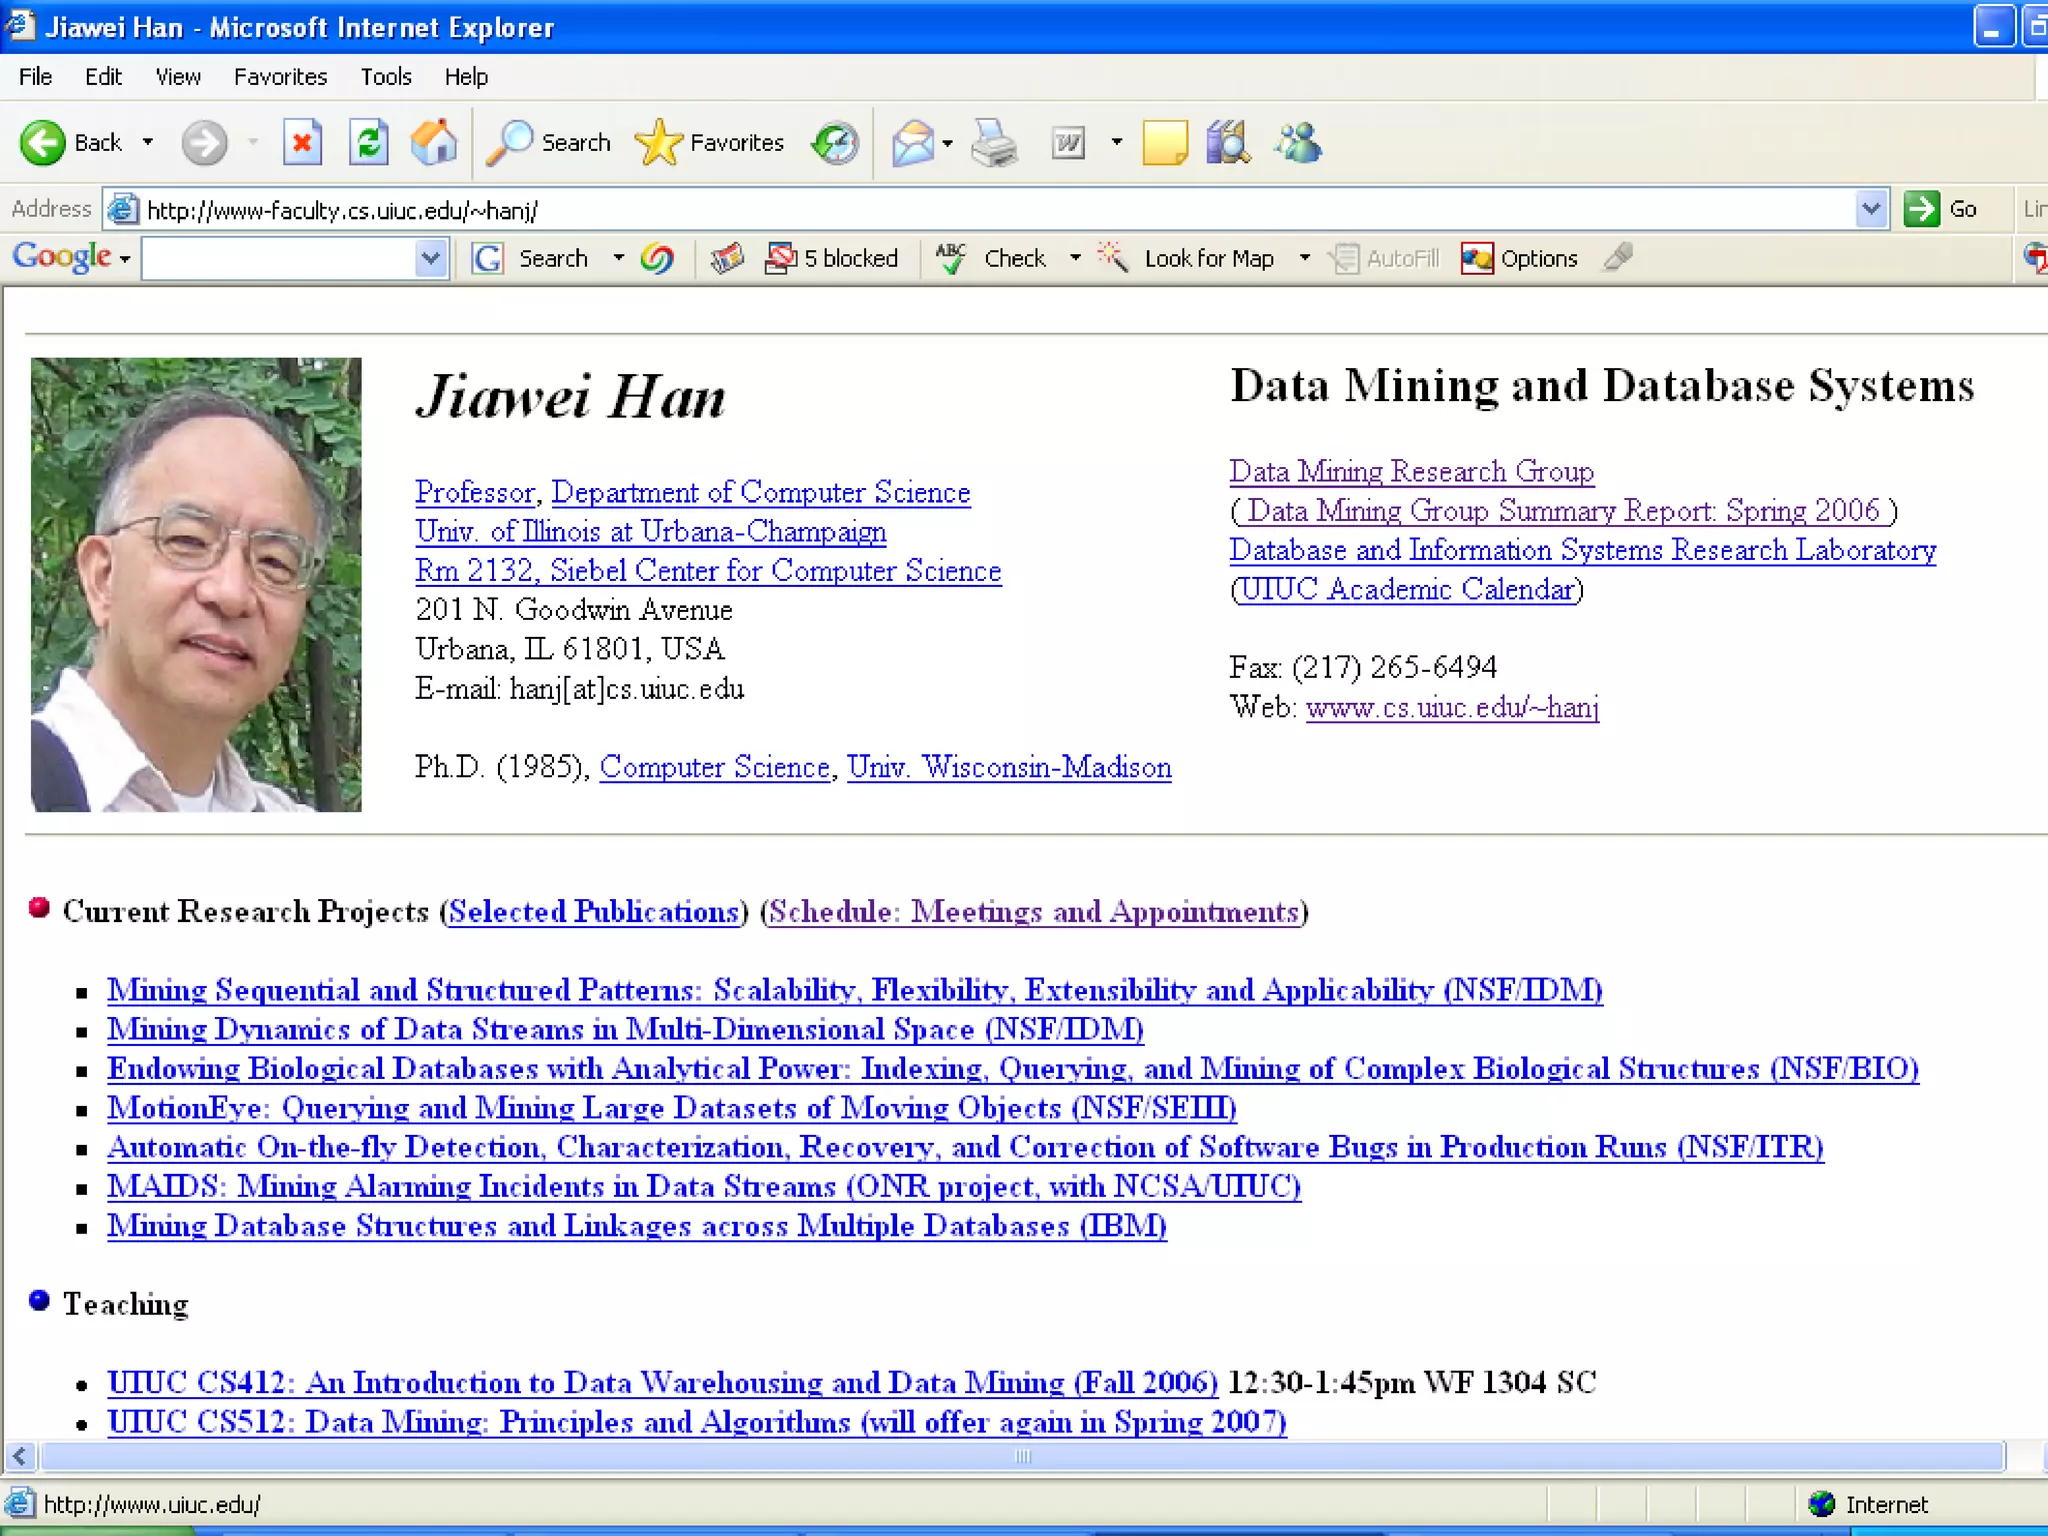This screenshot has width=2048, height=1536.
Task: Expand the Back button history arrow
Action: tap(148, 143)
